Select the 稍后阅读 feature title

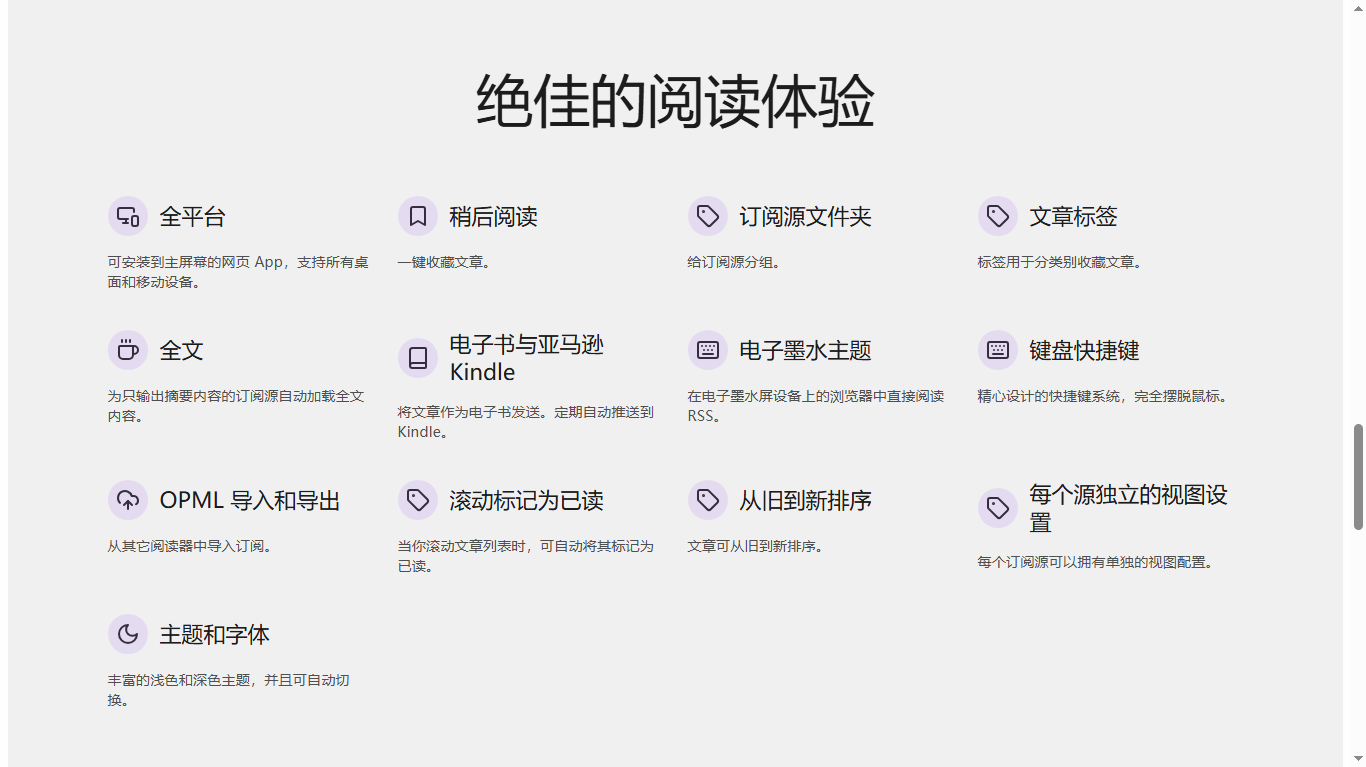pyautogui.click(x=493, y=217)
